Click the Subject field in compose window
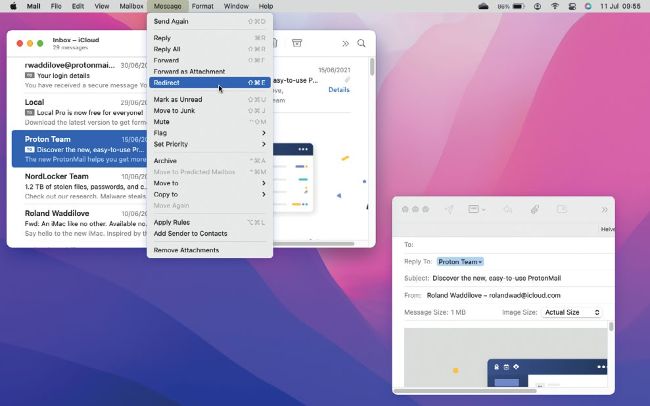Viewport: 650px width, 406px height. pyautogui.click(x=508, y=278)
